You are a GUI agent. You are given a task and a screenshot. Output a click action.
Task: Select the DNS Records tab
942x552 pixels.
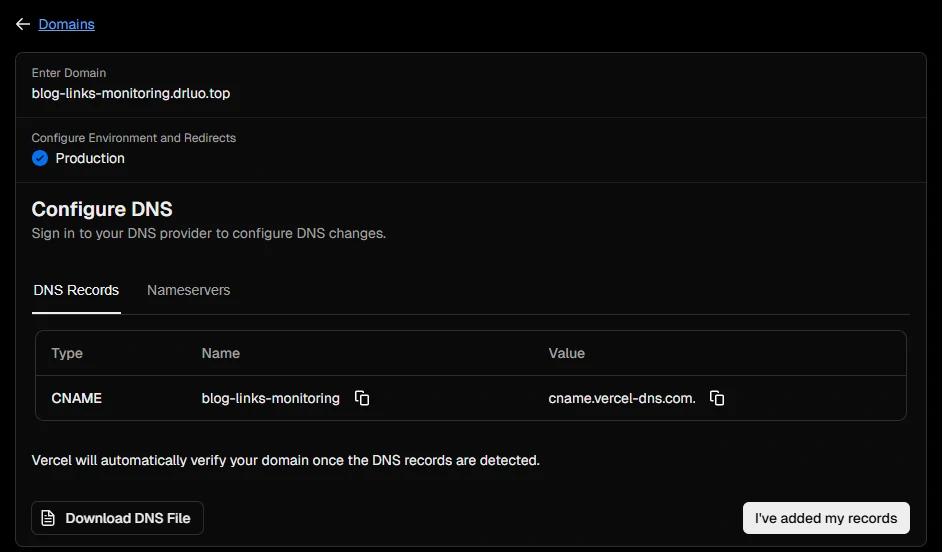76,290
